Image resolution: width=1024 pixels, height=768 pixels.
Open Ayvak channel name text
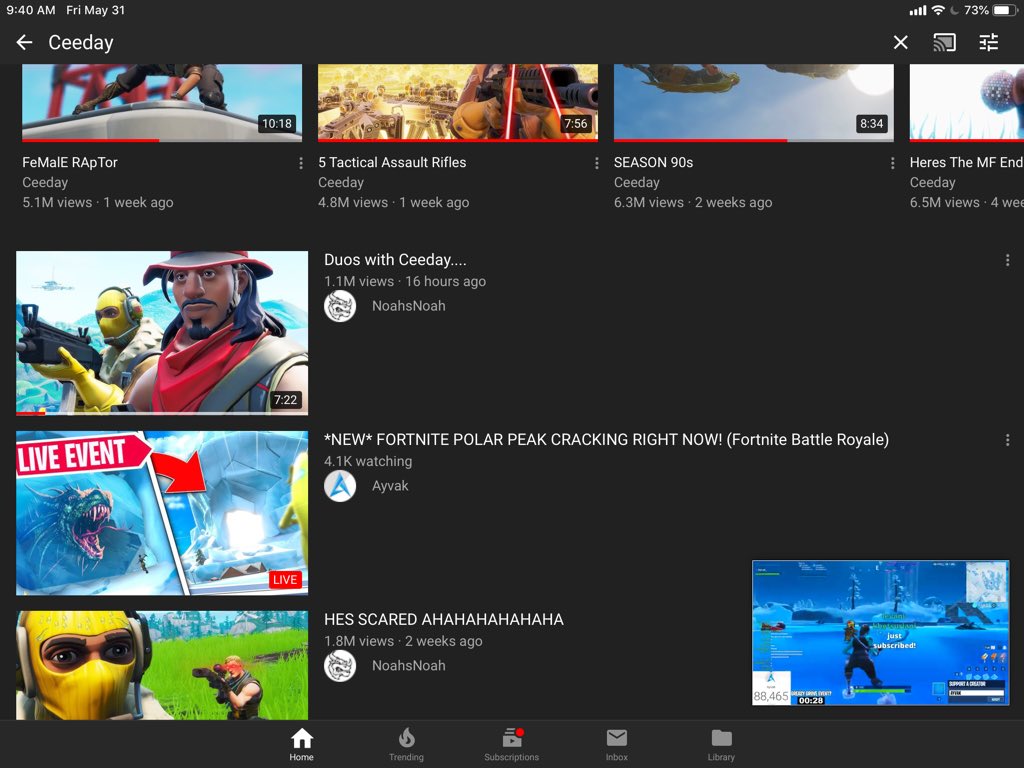click(390, 486)
